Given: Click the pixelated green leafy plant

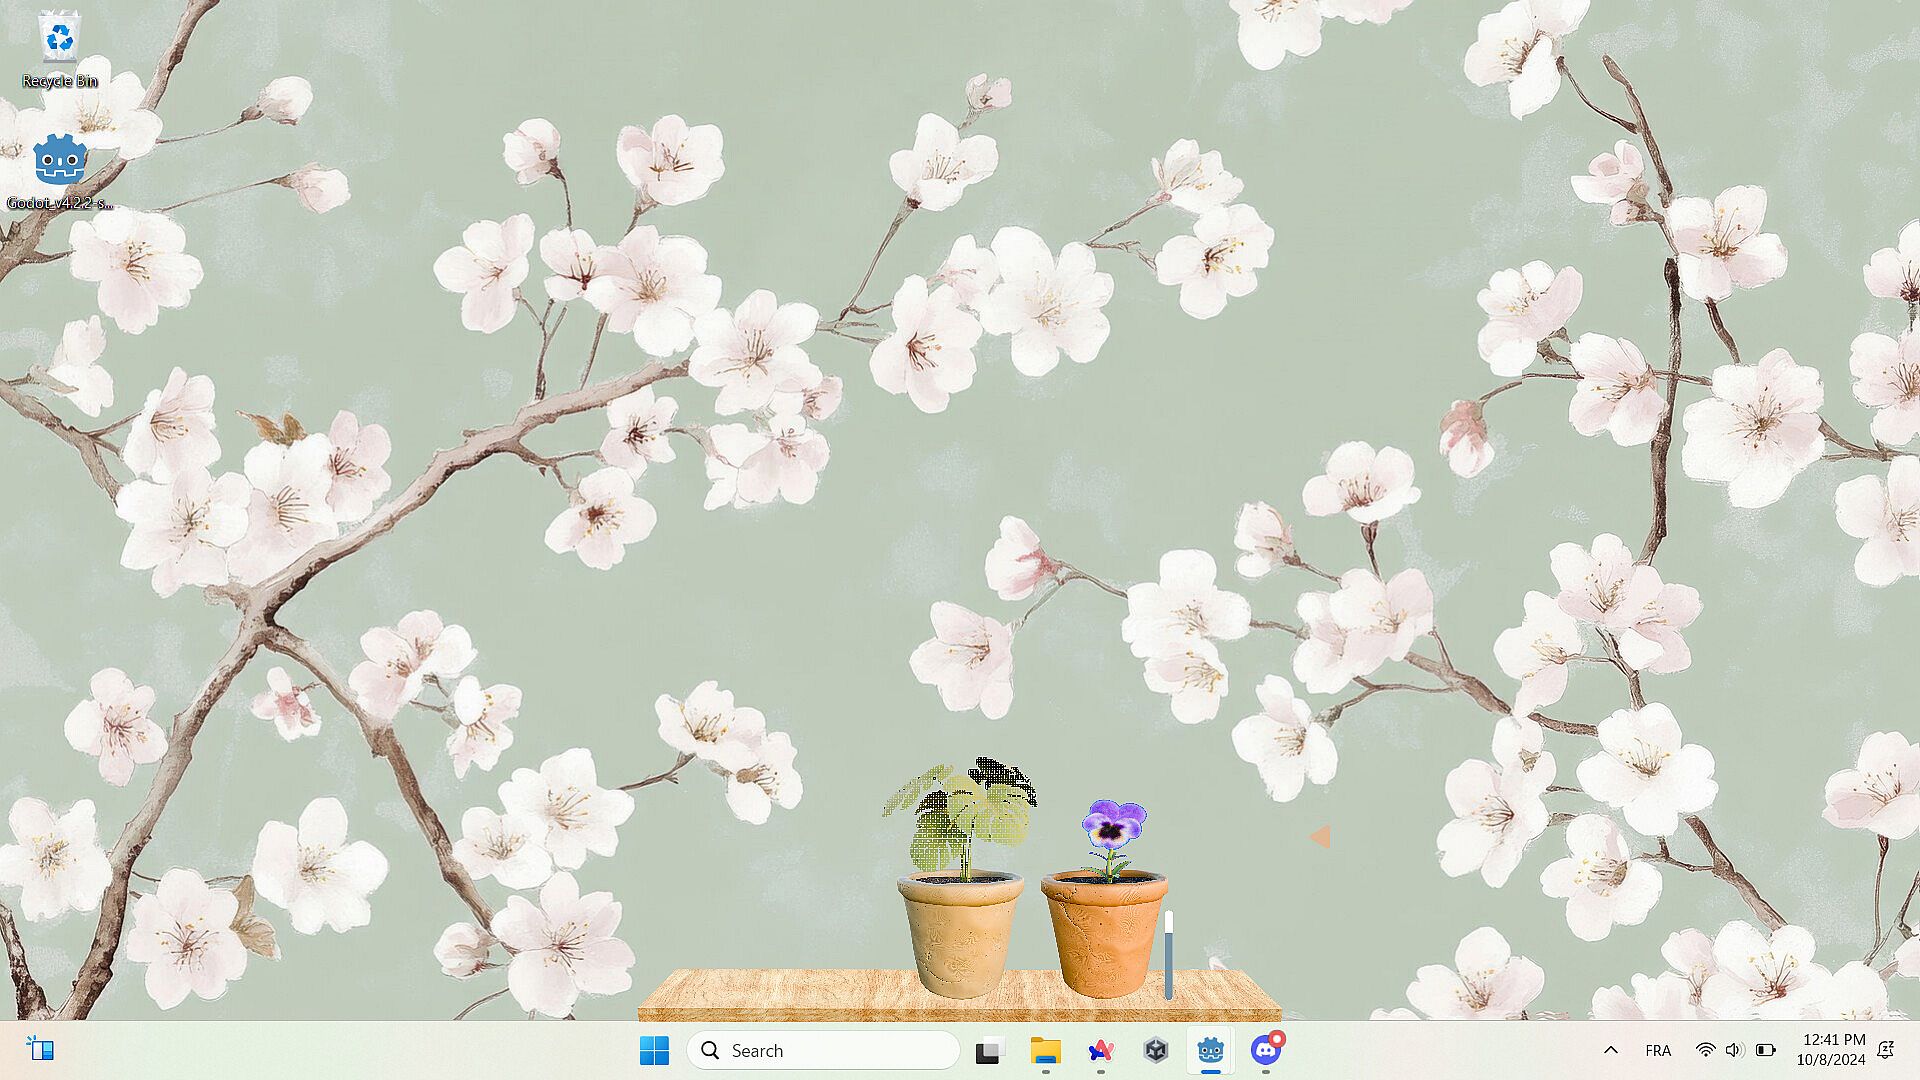Looking at the screenshot, I should coord(960,815).
